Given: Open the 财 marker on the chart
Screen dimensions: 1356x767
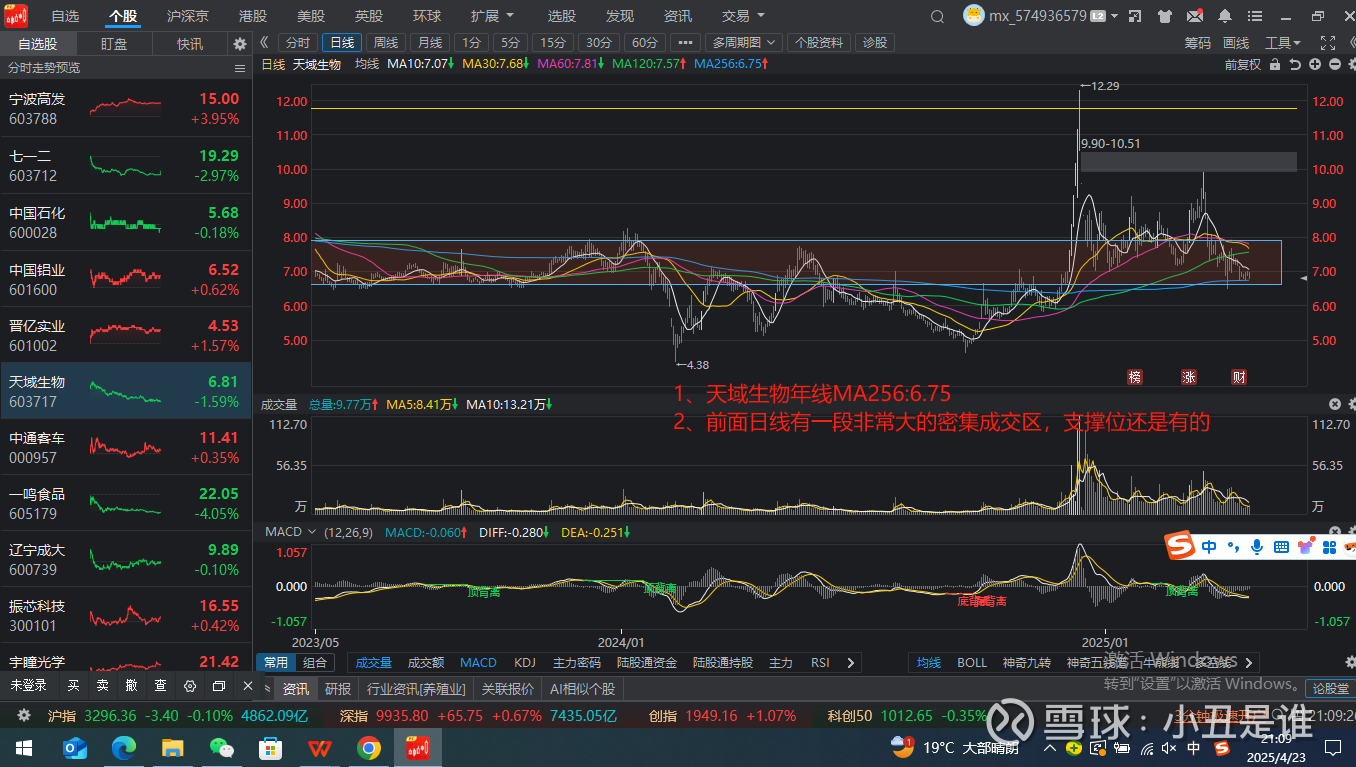Looking at the screenshot, I should click(x=1239, y=377).
